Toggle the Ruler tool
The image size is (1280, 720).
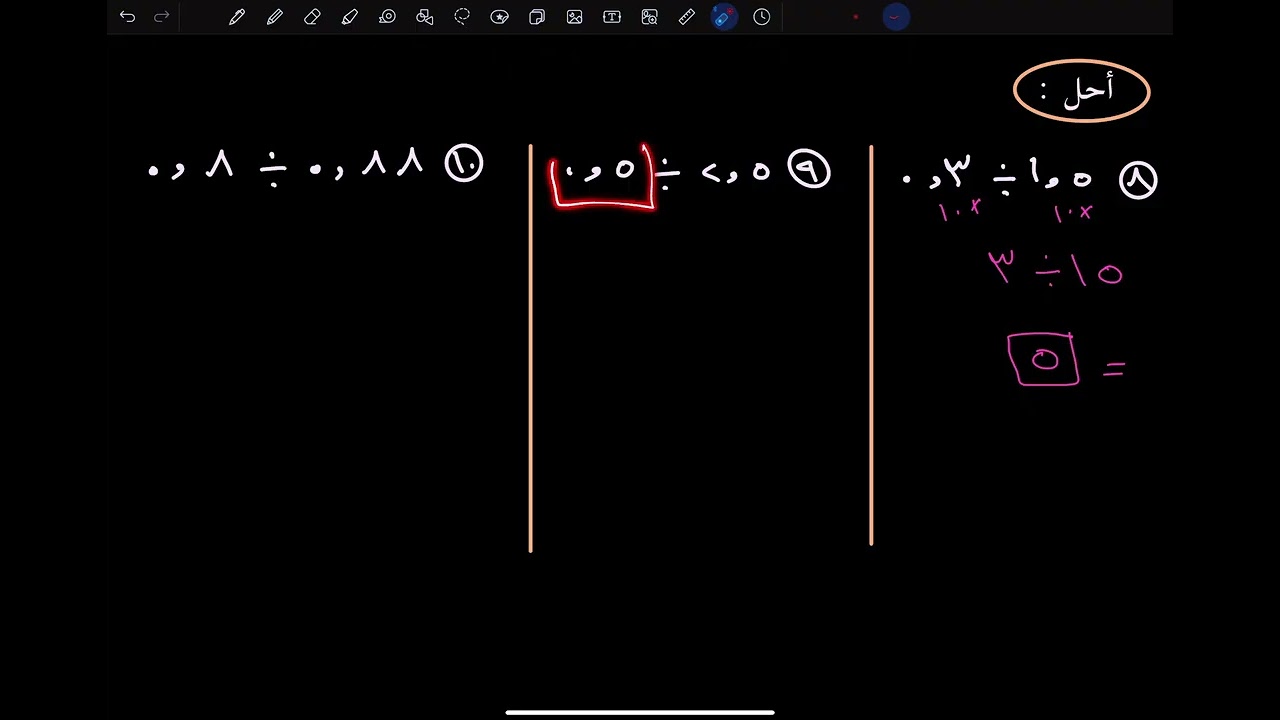[687, 17]
